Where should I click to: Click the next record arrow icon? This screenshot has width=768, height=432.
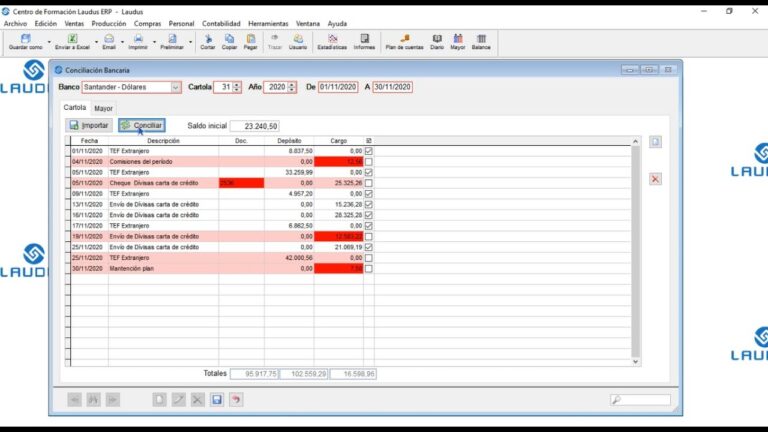[112, 400]
